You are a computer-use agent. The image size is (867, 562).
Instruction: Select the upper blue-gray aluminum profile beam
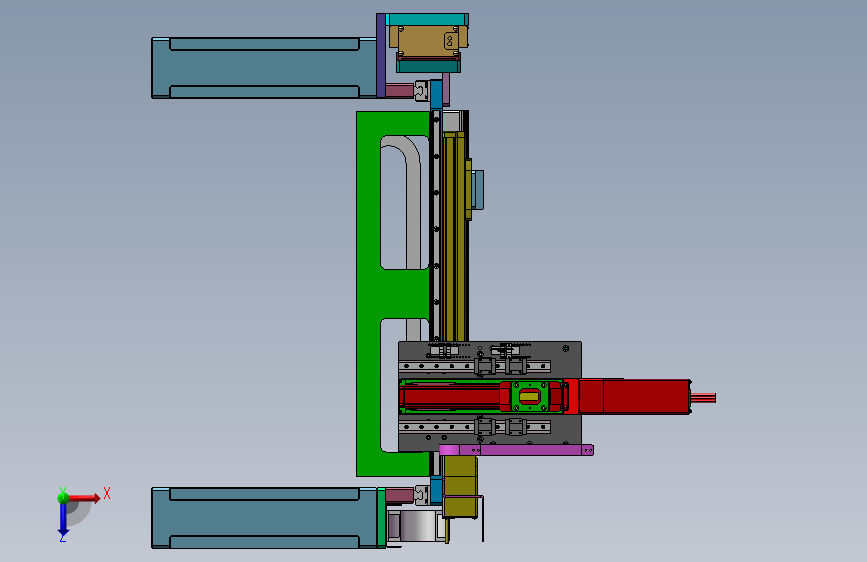click(x=264, y=67)
